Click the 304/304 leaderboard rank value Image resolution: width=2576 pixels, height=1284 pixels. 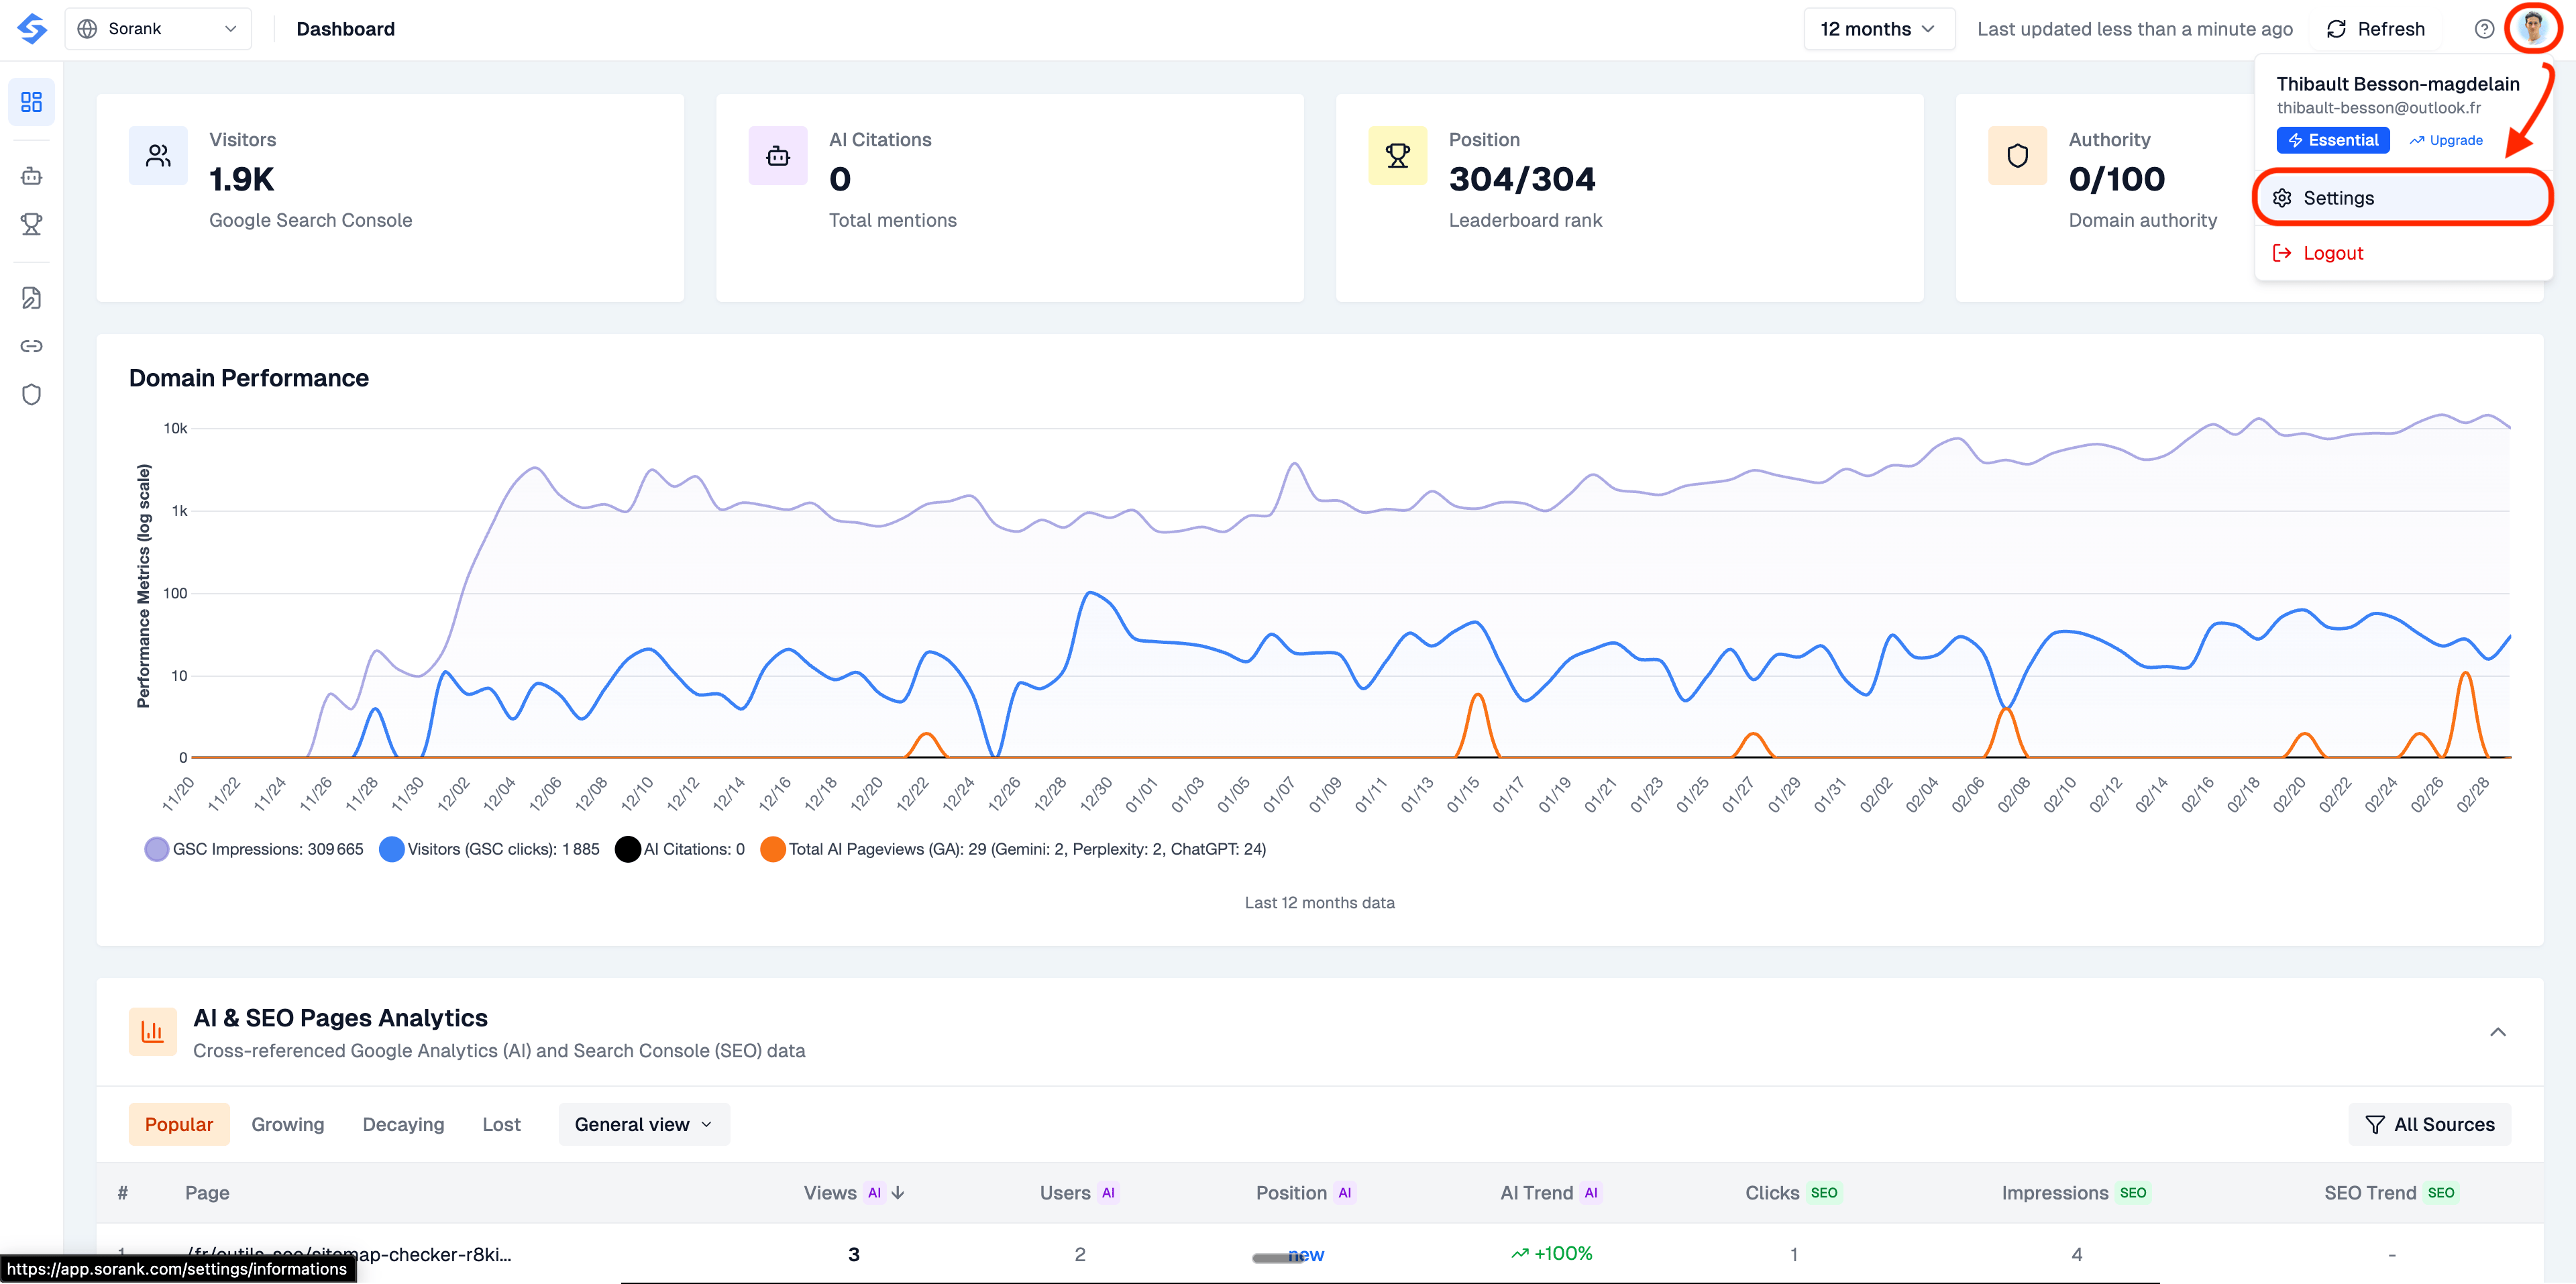pos(1522,179)
